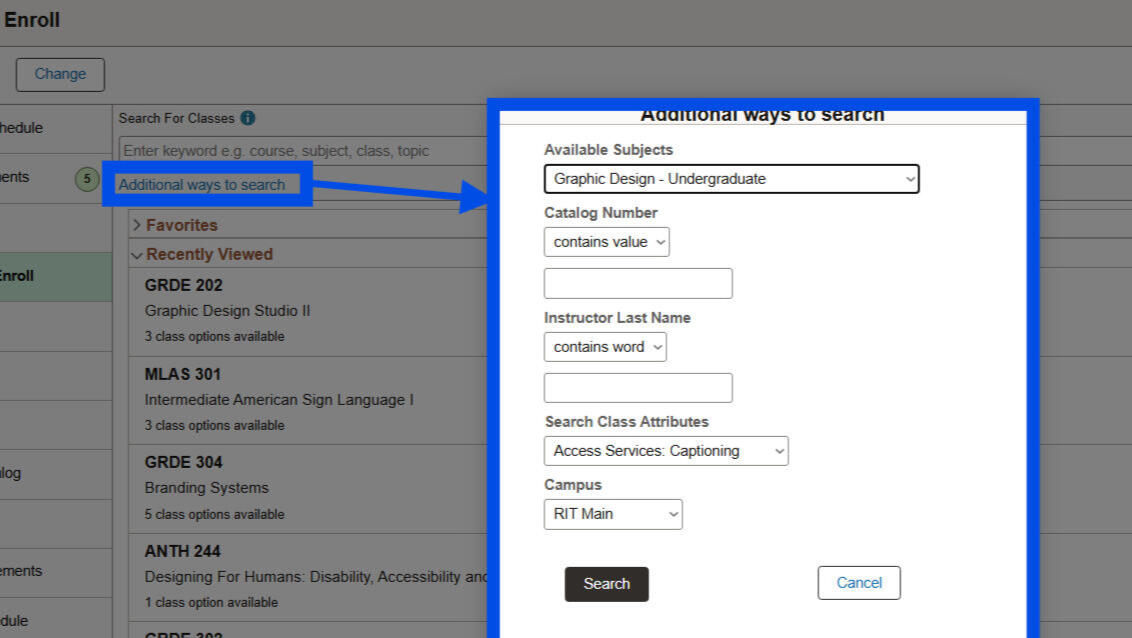Open the GRDE 304 Branding Systems course
The height and width of the screenshot is (638, 1132).
point(309,489)
